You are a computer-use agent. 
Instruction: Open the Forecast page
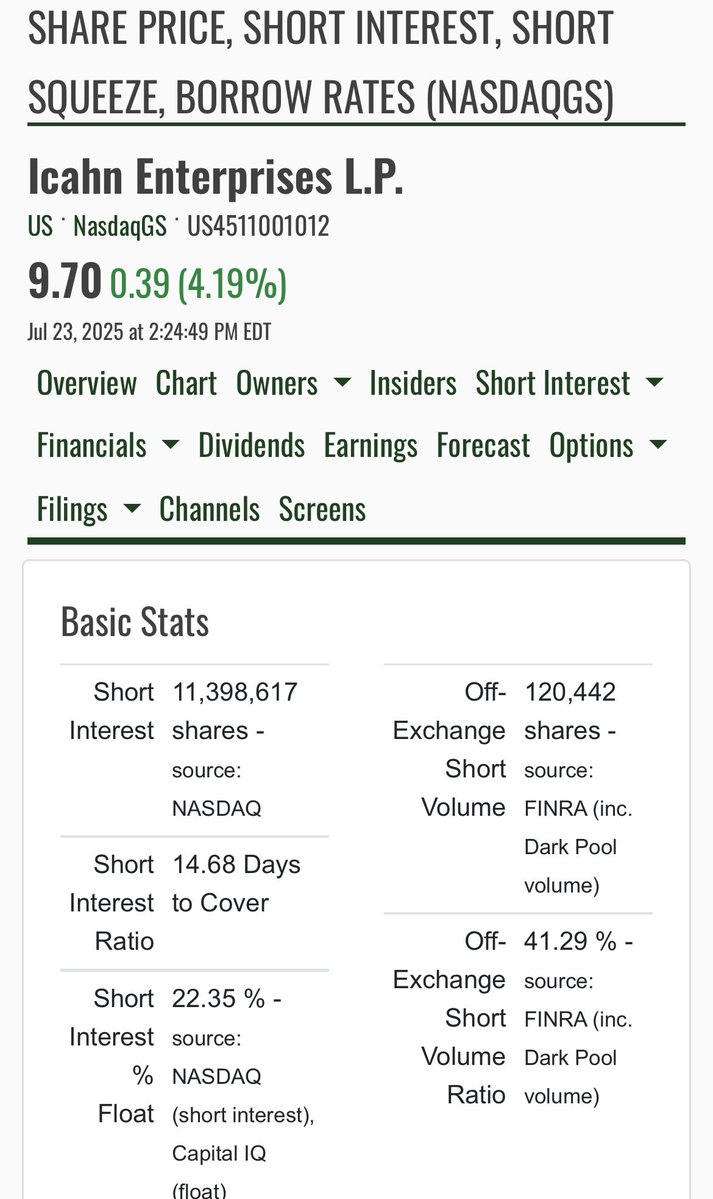tap(483, 446)
